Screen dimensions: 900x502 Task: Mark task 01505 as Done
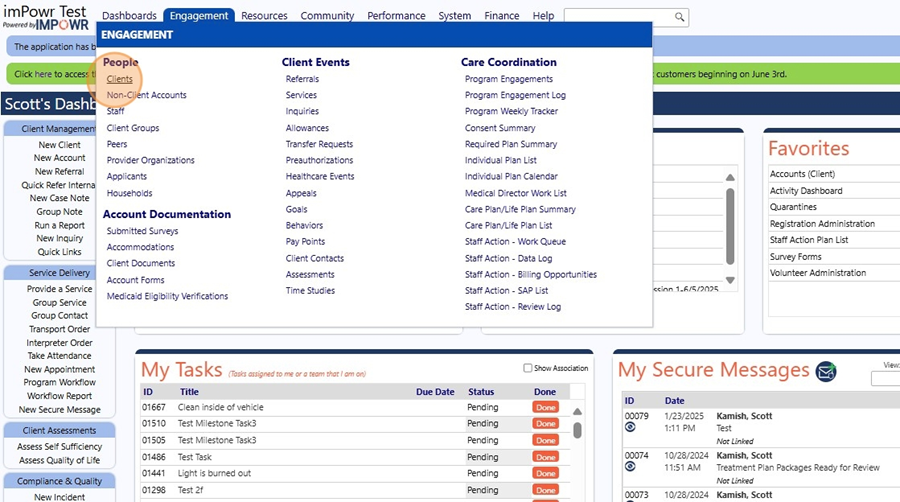click(545, 441)
